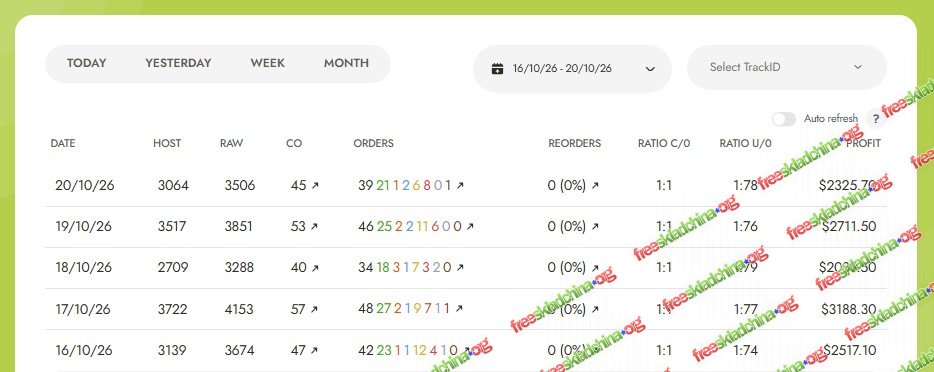Open orders arrow link for 18/10/26 row

(x=459, y=268)
